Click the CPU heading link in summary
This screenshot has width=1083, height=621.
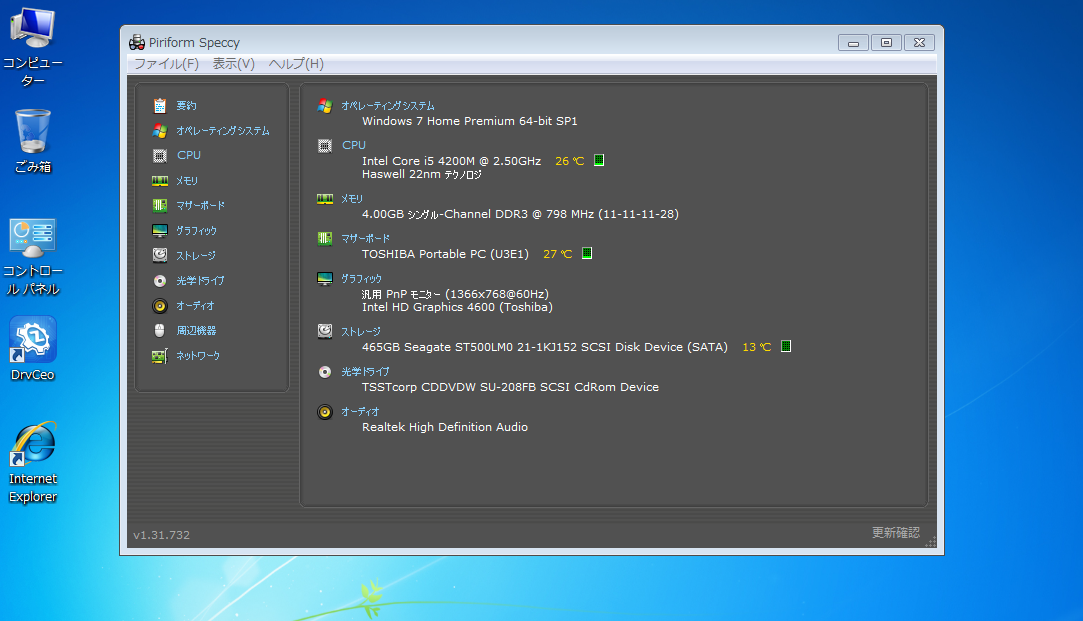[354, 145]
